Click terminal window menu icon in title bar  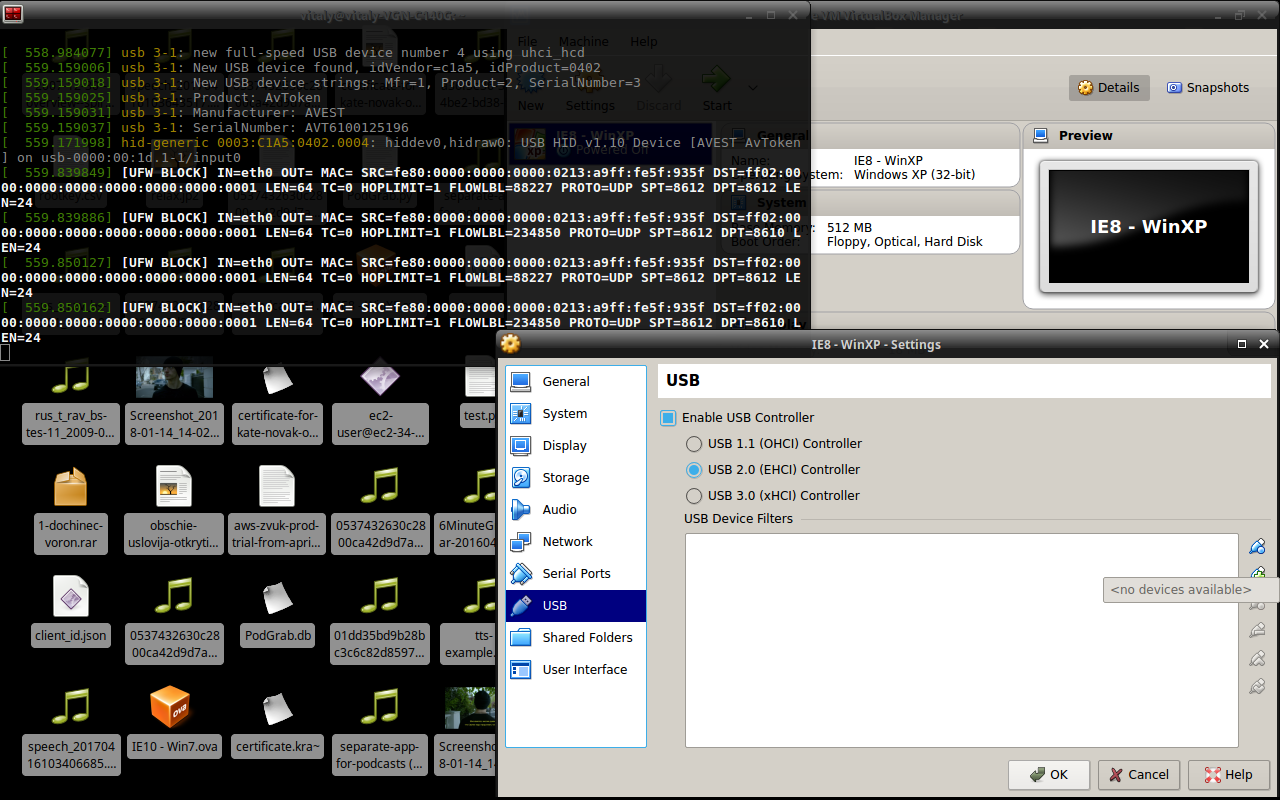13,13
